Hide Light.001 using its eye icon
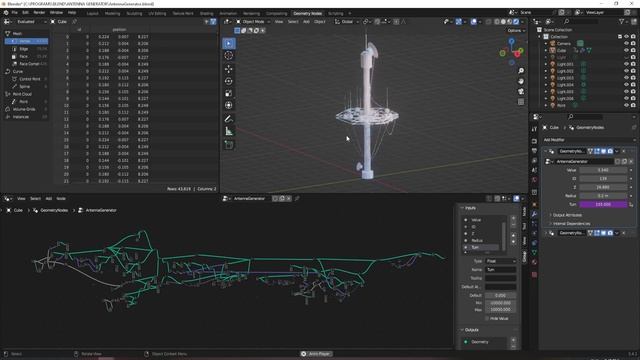The height and width of the screenshot is (360, 640). pos(626,64)
